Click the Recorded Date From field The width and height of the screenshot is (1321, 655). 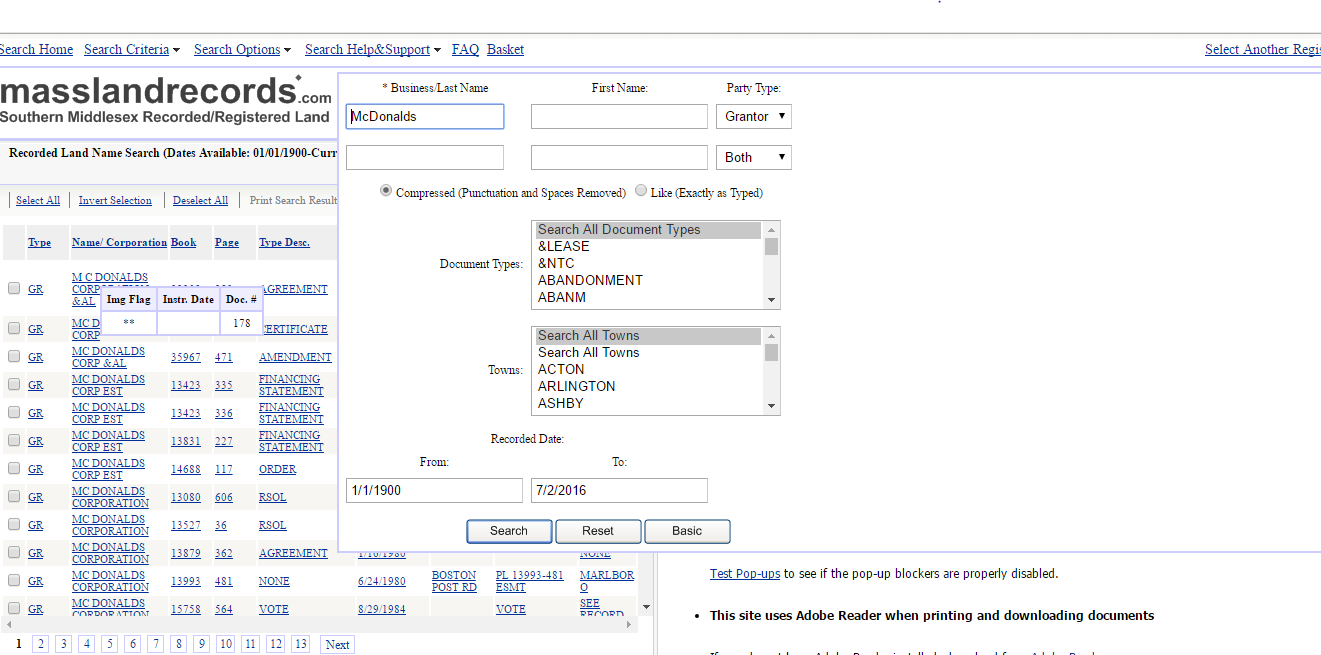(434, 490)
